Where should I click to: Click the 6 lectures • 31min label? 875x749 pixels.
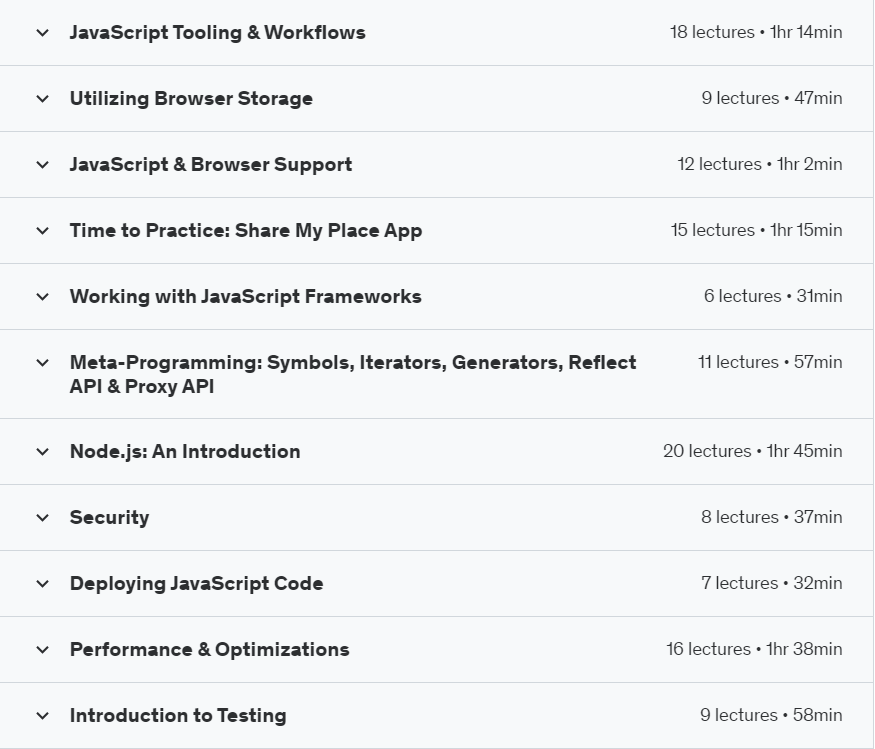pos(772,297)
